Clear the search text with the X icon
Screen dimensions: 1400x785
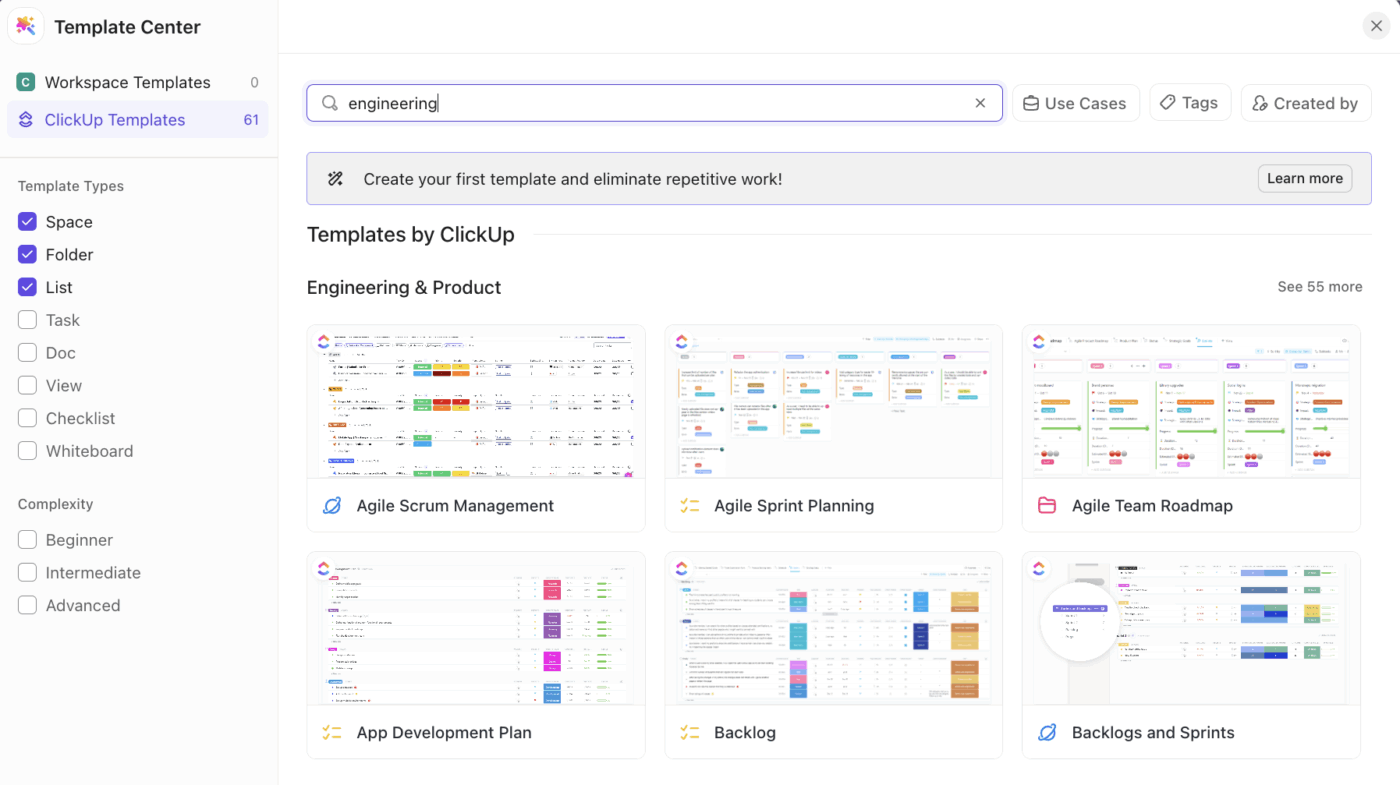[x=980, y=103]
